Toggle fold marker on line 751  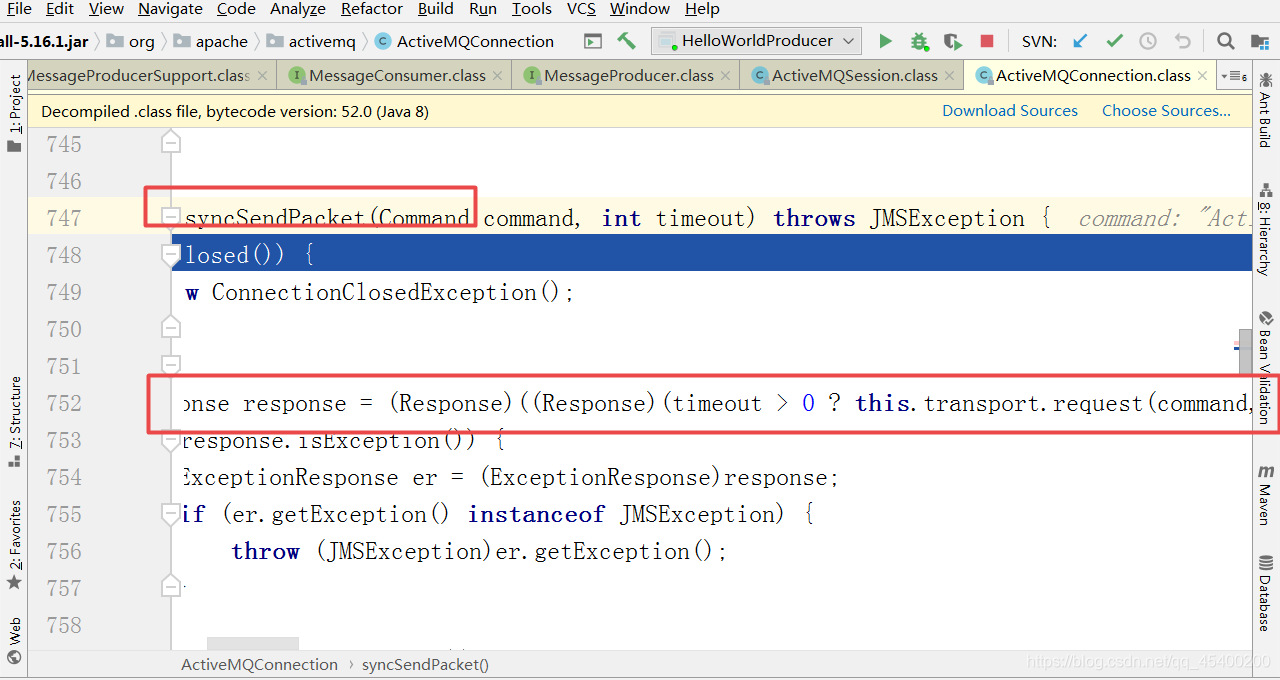171,365
